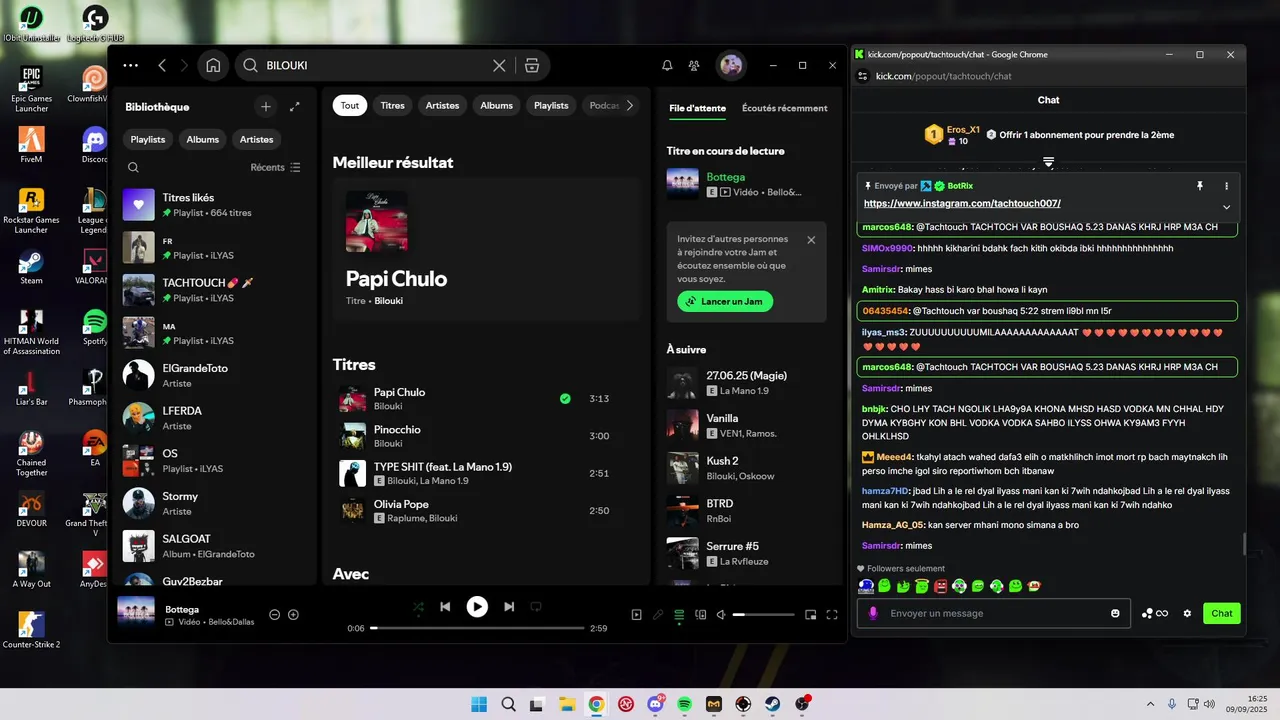1280x720 pixels.
Task: Adjust the Spotify volume slider
Action: 766,615
